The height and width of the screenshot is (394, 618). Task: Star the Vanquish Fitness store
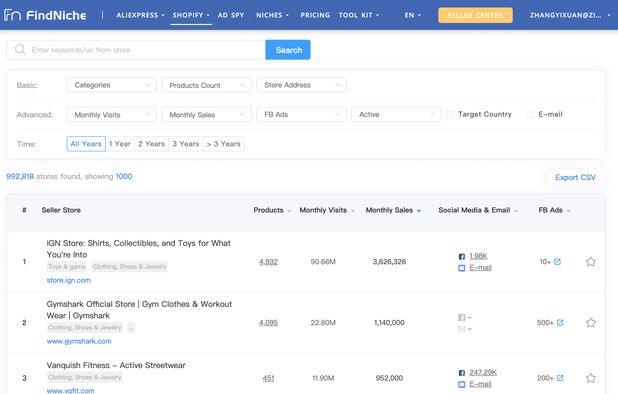tap(590, 378)
